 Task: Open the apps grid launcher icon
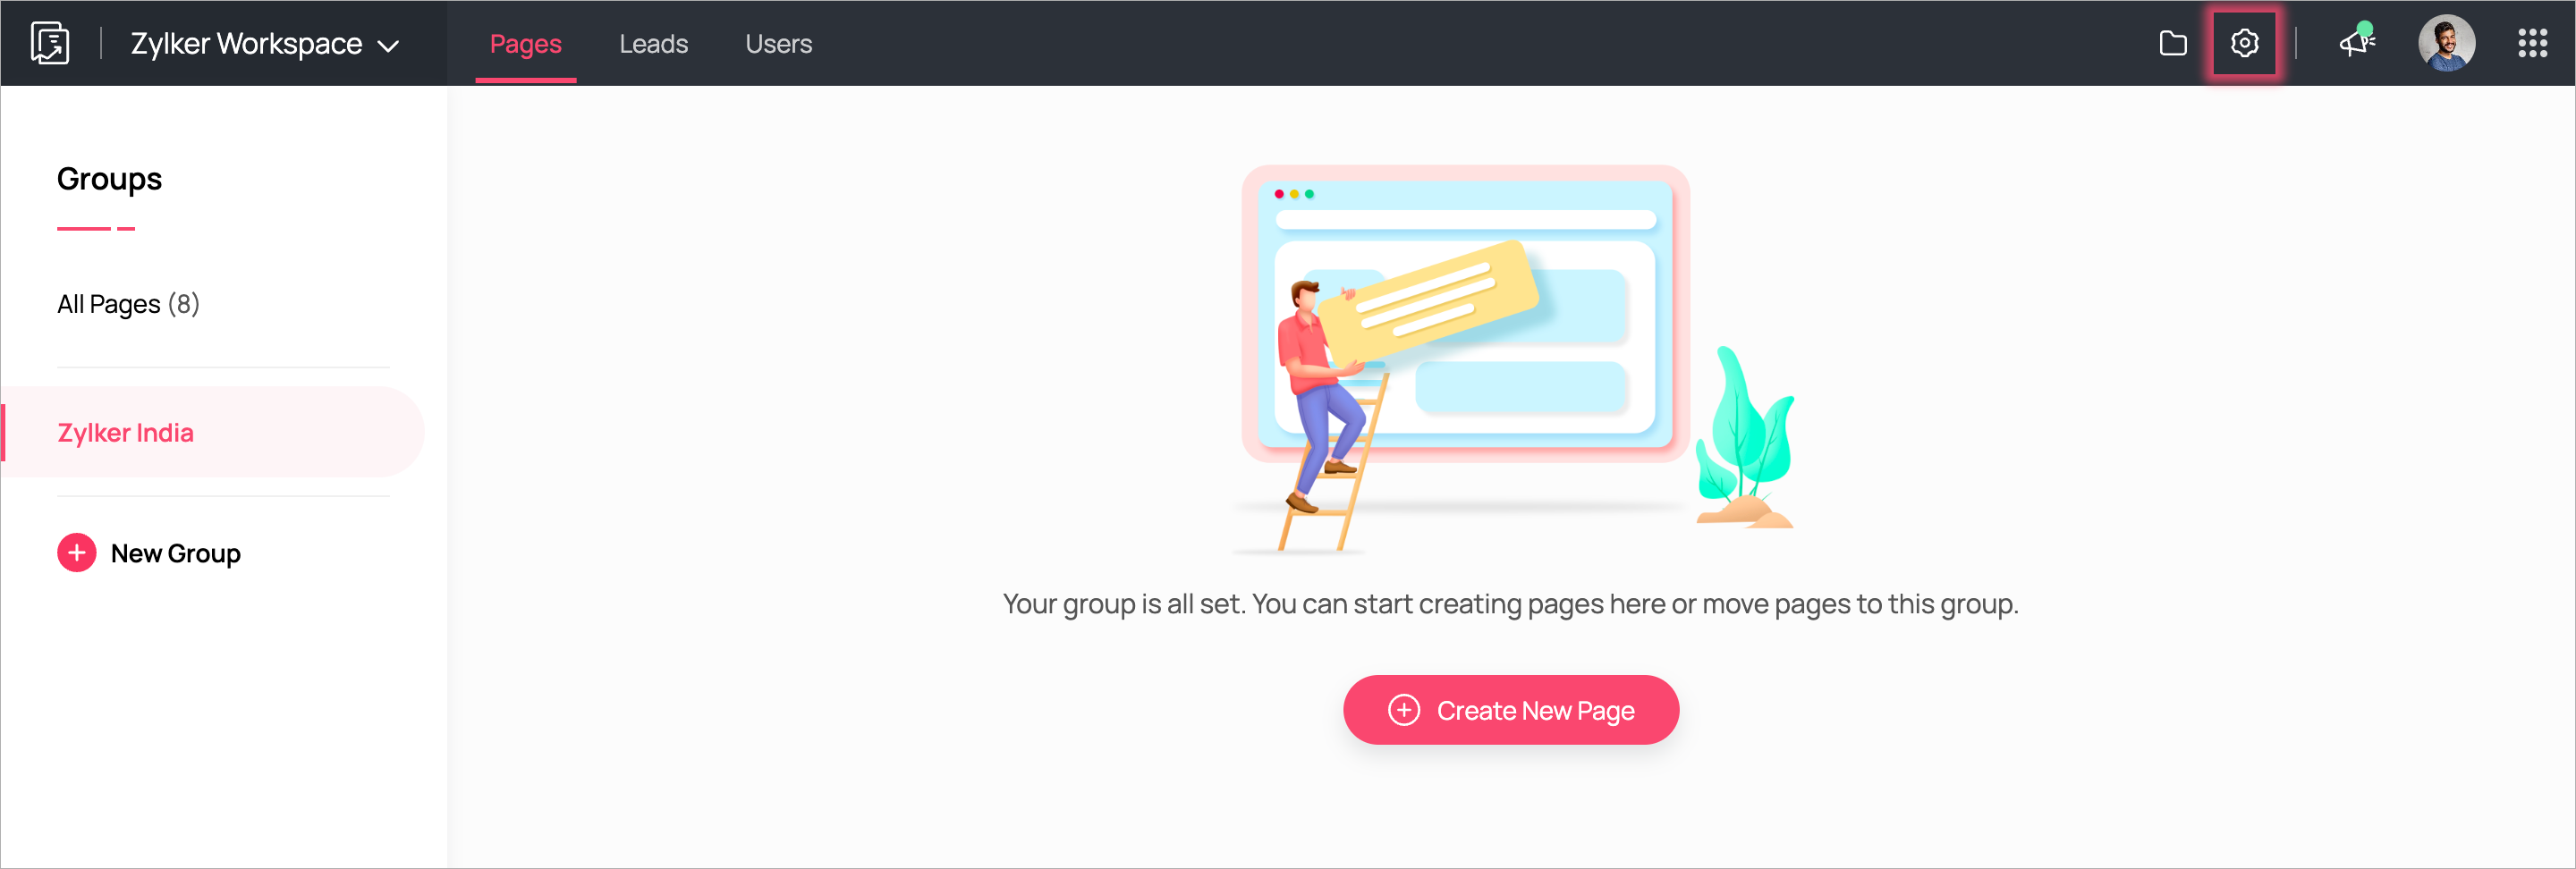tap(2532, 43)
